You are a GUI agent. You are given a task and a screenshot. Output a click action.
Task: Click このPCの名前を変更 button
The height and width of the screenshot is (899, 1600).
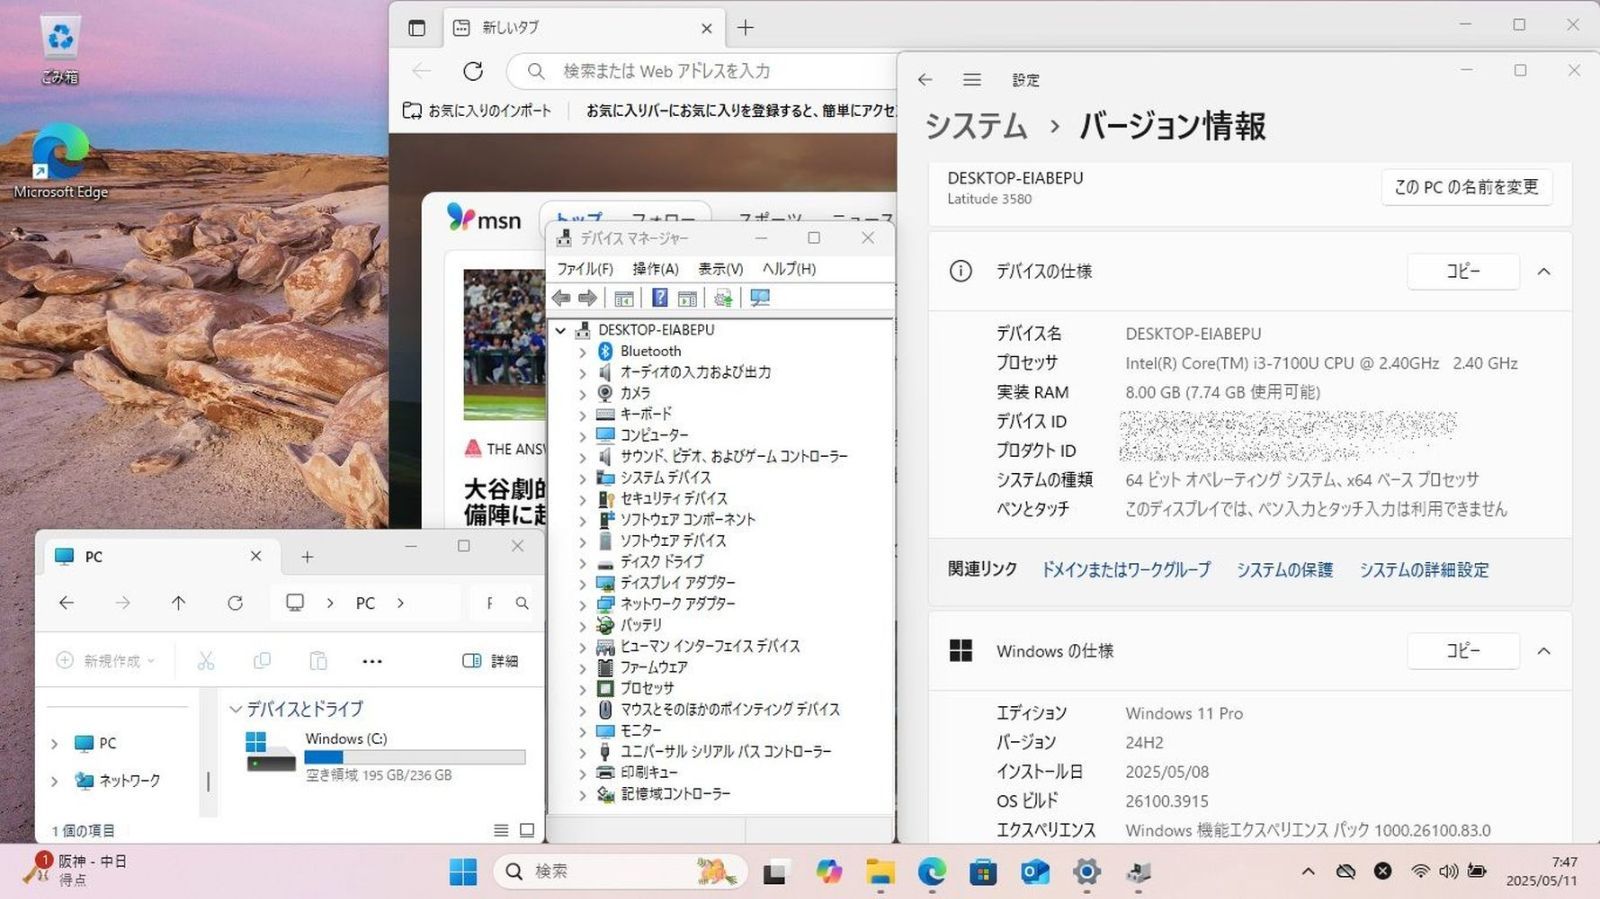click(1466, 187)
